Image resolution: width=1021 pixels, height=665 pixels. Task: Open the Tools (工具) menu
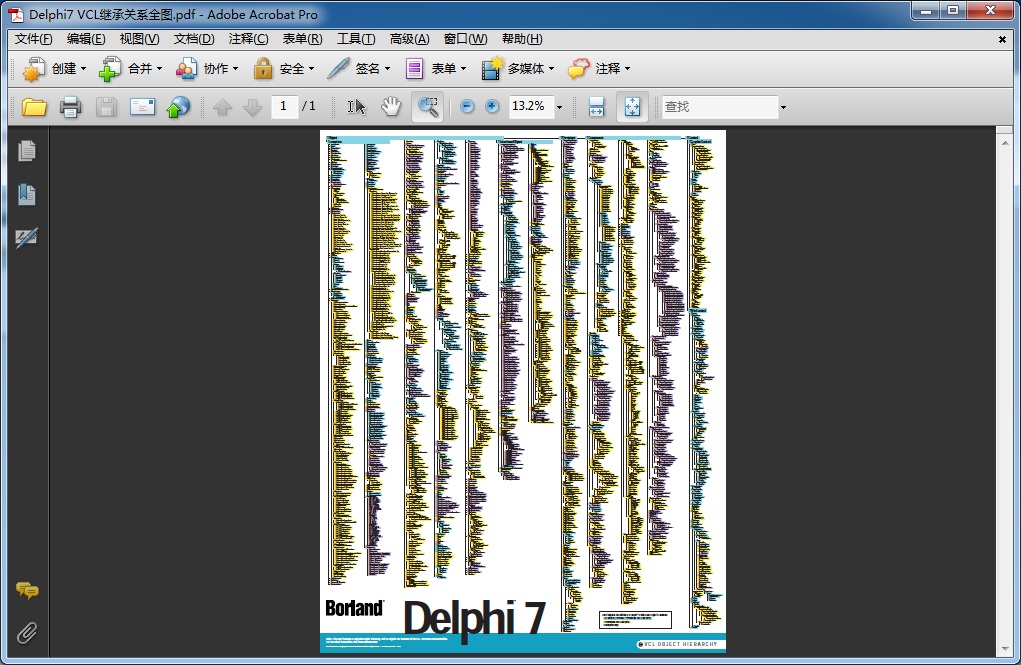pyautogui.click(x=356, y=39)
